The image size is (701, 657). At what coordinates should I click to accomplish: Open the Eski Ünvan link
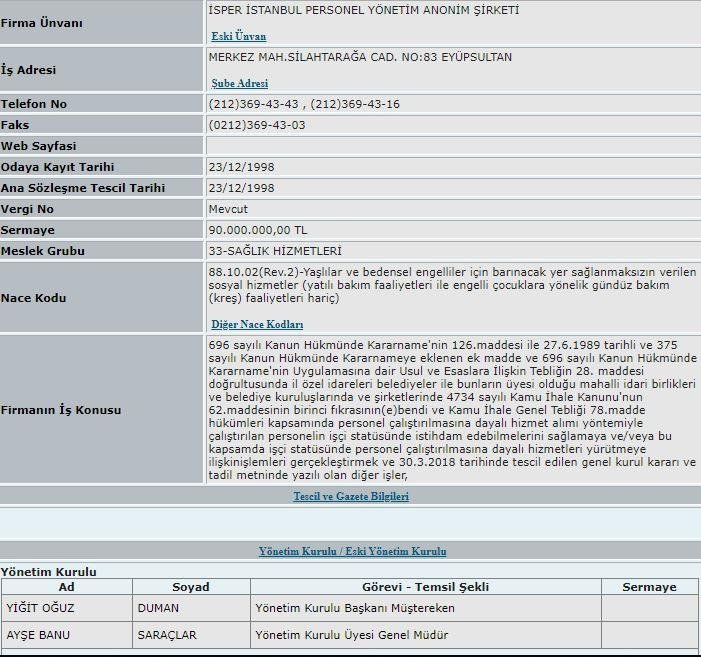coord(238,36)
